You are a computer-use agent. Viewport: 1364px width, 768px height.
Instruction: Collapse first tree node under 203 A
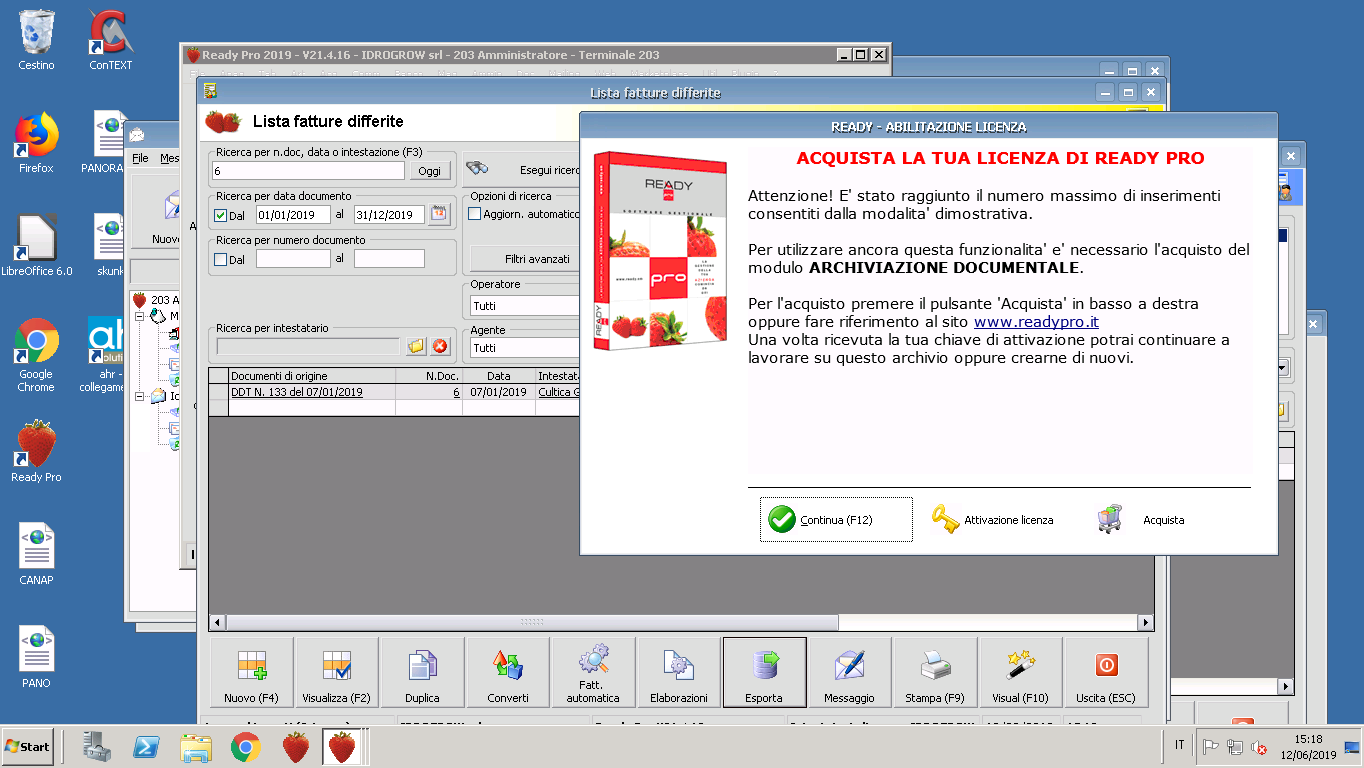141,316
